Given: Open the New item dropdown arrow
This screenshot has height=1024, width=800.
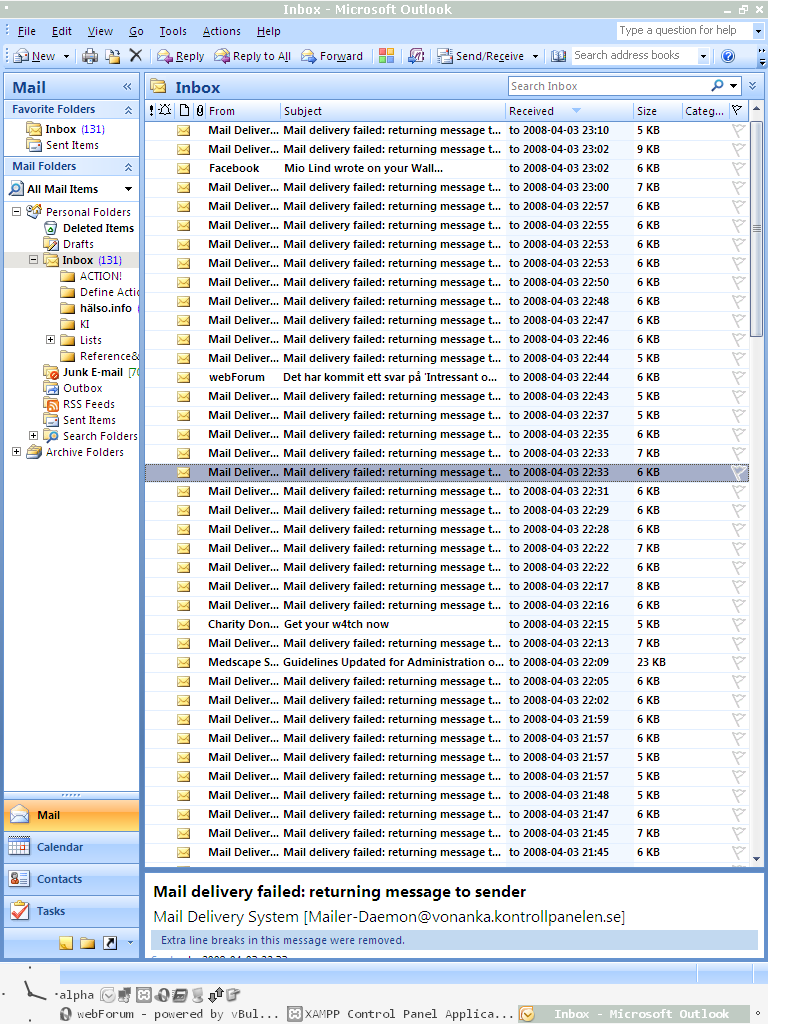Looking at the screenshot, I should (66, 56).
